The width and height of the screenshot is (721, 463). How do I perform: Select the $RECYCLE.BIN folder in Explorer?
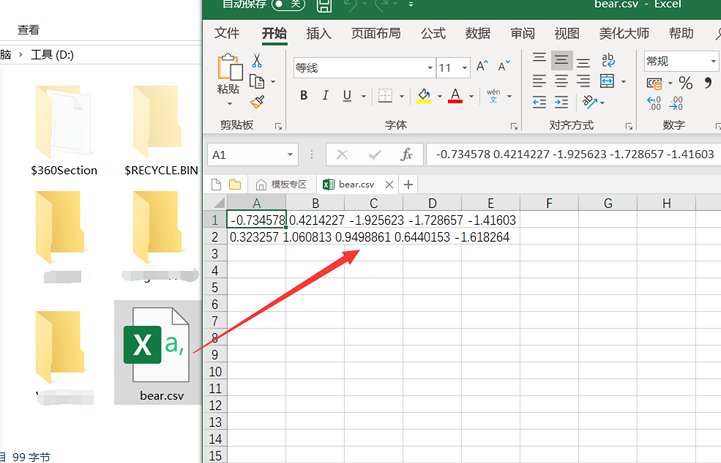coord(161,131)
